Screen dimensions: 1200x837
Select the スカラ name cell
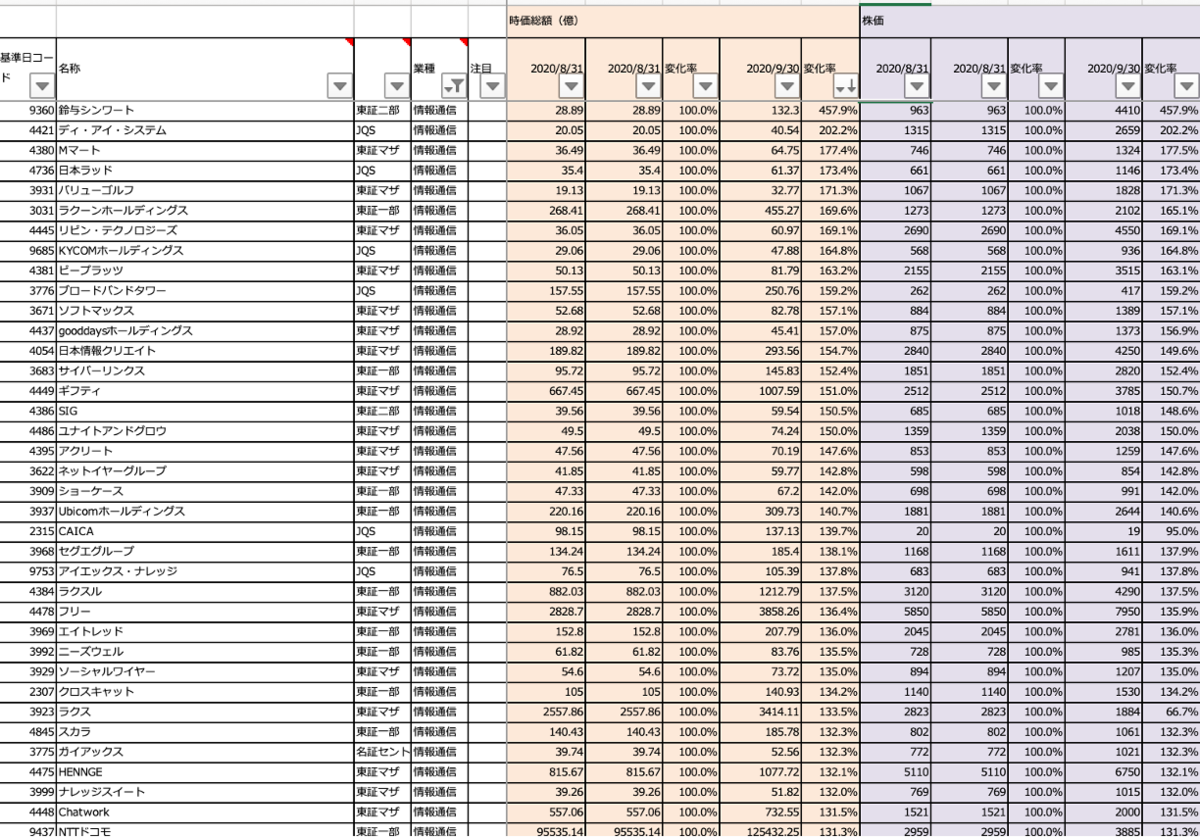205,731
